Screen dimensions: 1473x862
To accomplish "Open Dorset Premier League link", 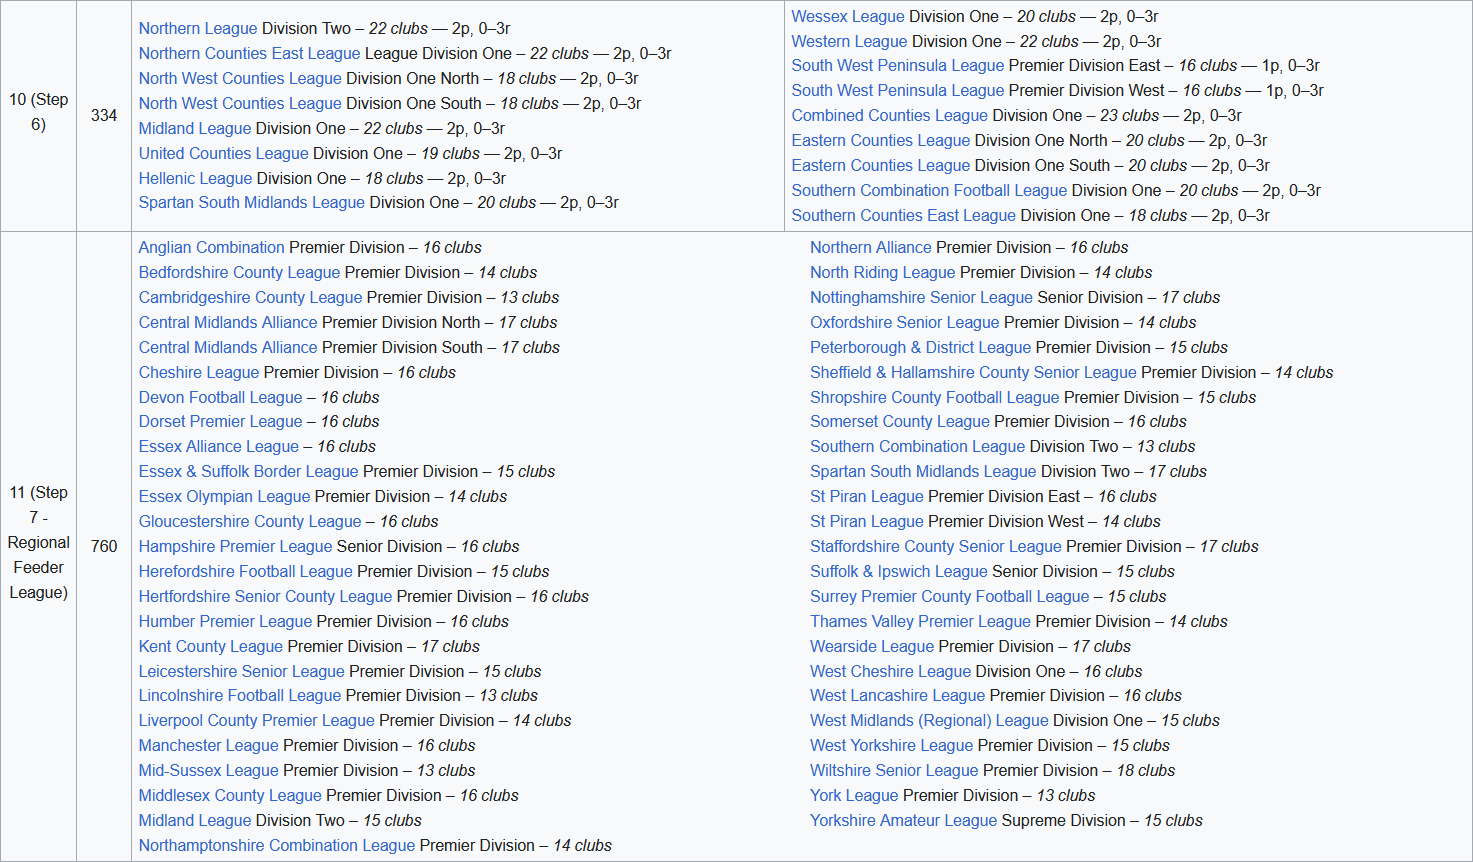I will click(x=221, y=422).
